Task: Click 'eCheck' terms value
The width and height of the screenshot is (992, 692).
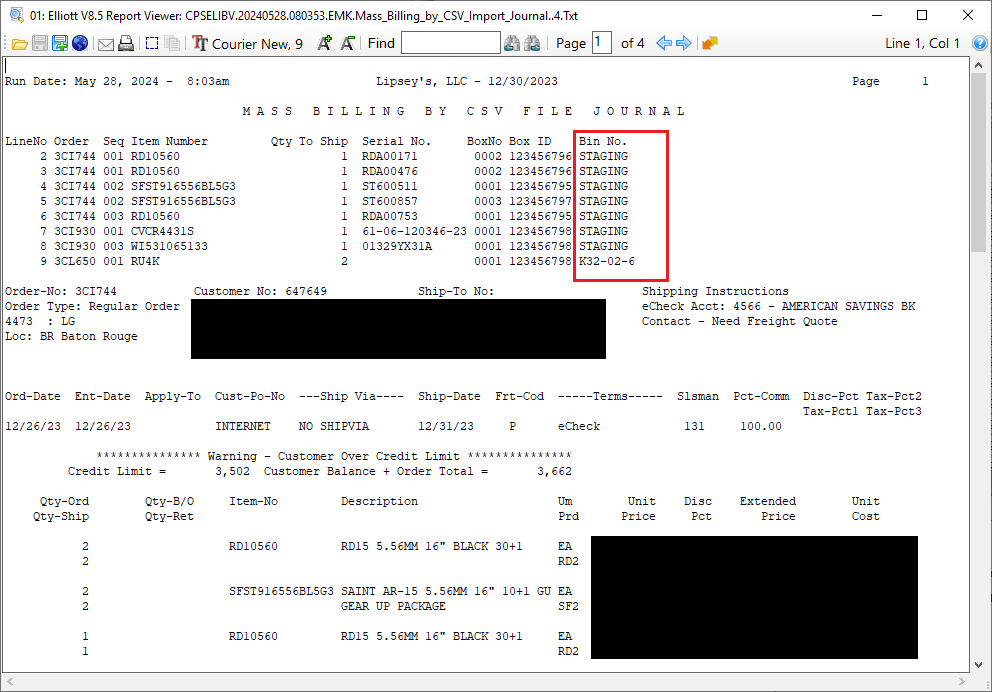Action: pyautogui.click(x=579, y=426)
